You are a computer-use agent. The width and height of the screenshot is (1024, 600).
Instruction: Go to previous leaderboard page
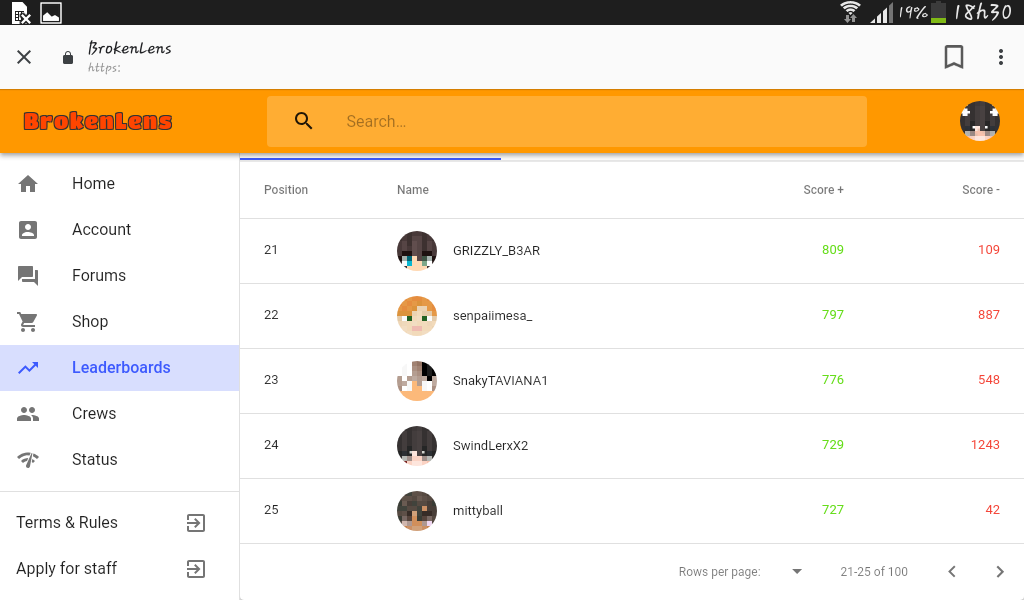pos(952,571)
